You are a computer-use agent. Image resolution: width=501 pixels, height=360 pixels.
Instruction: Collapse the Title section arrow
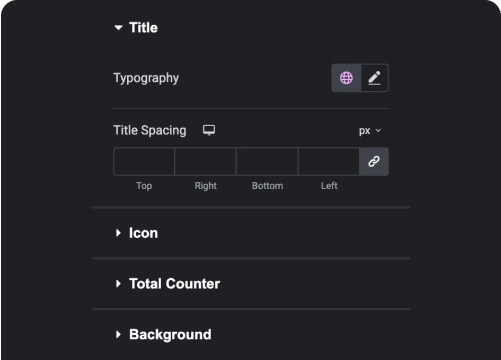click(118, 28)
